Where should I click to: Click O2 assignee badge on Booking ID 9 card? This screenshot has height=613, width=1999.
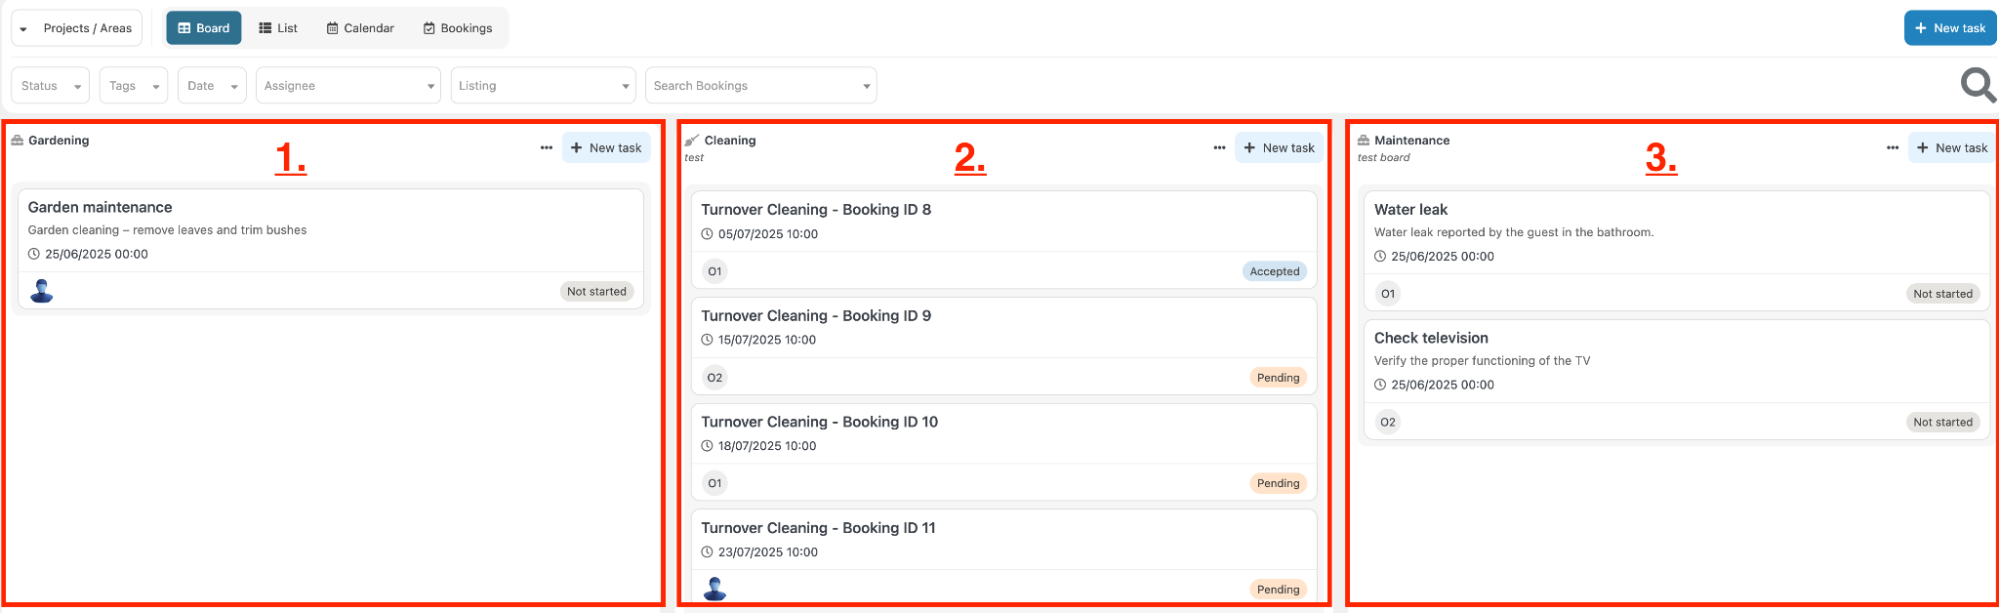[715, 378]
